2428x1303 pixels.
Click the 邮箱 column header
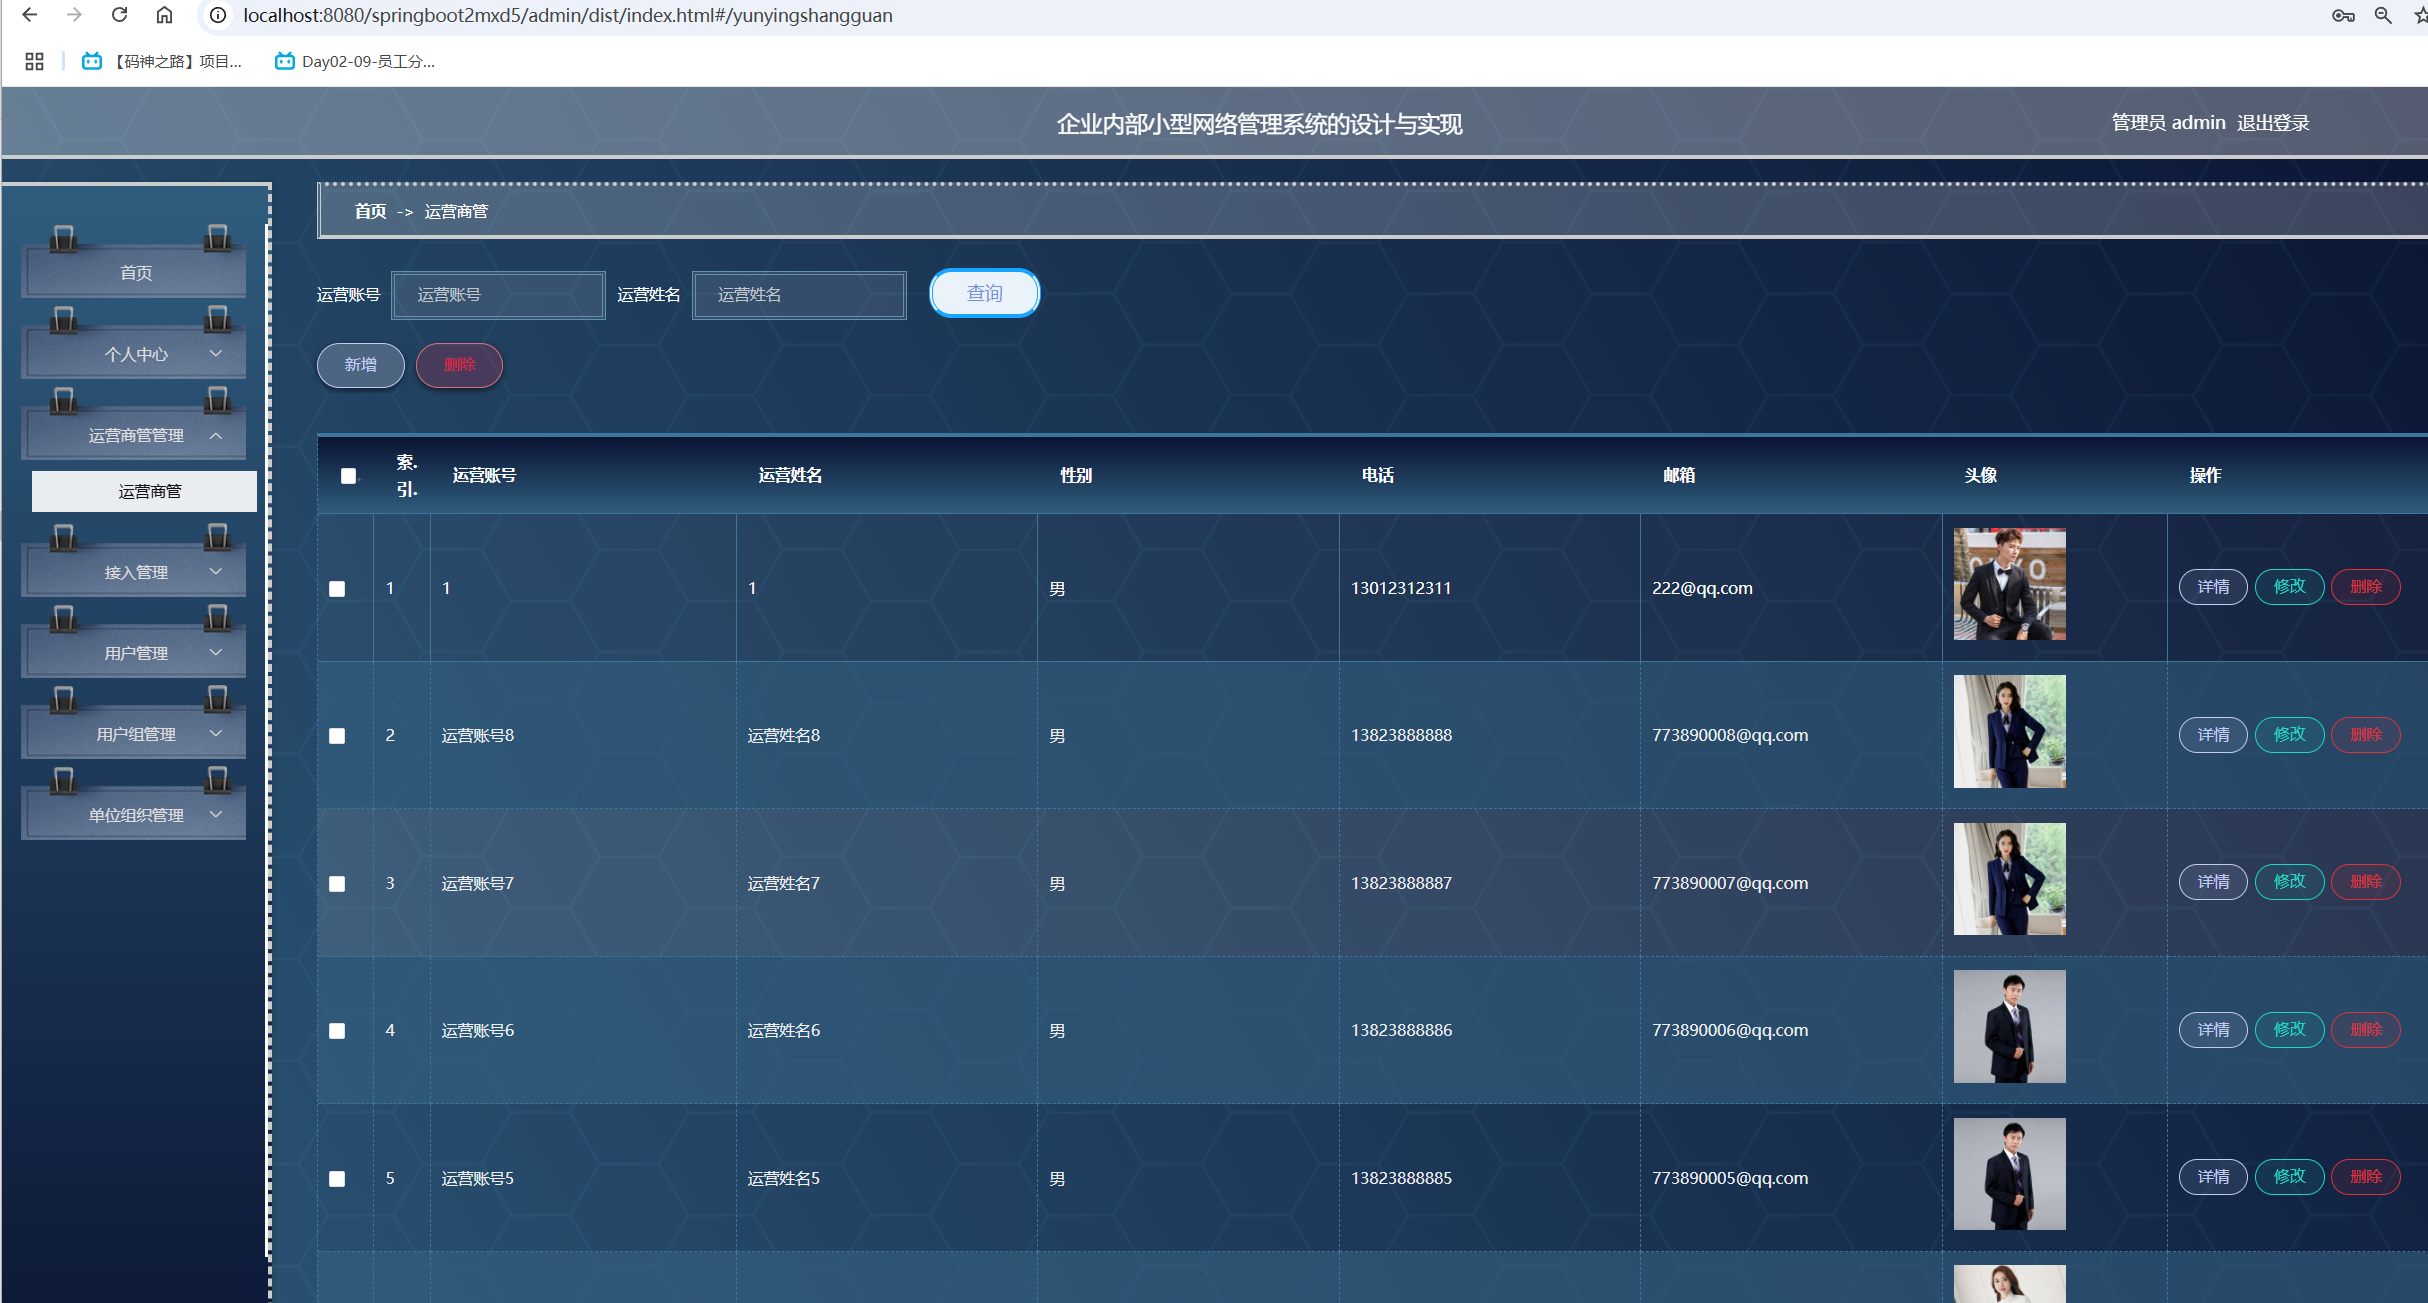(1679, 475)
